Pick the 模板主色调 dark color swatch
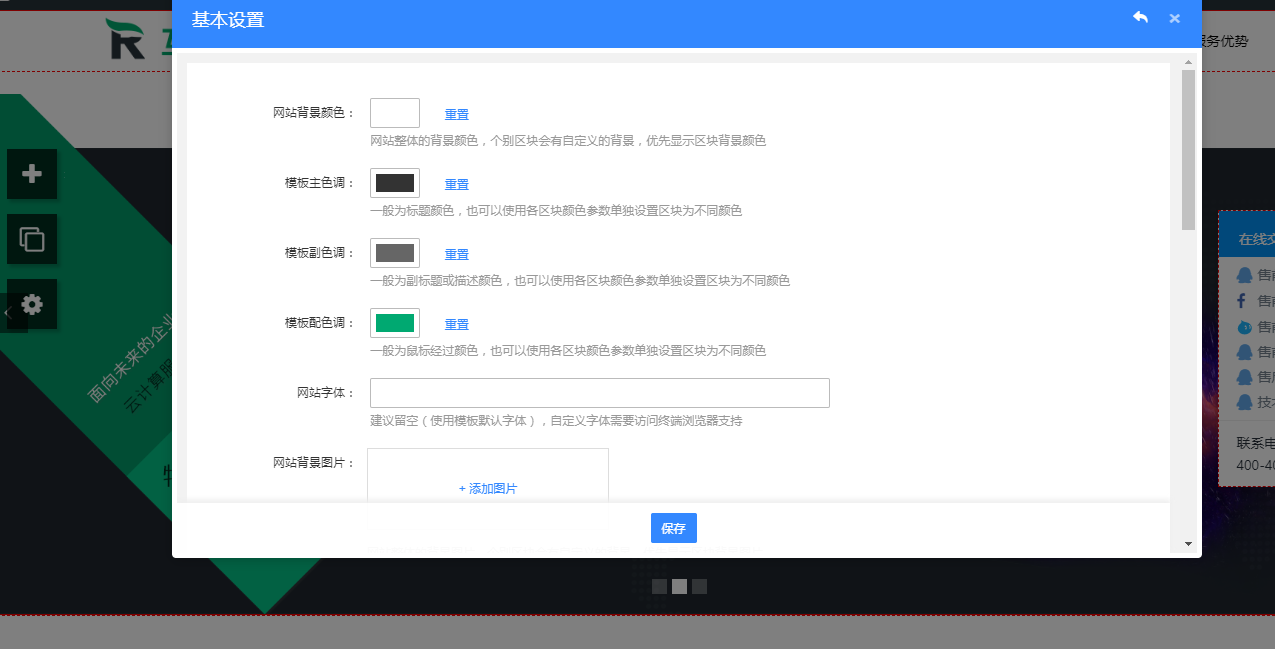1275x649 pixels. tap(395, 183)
